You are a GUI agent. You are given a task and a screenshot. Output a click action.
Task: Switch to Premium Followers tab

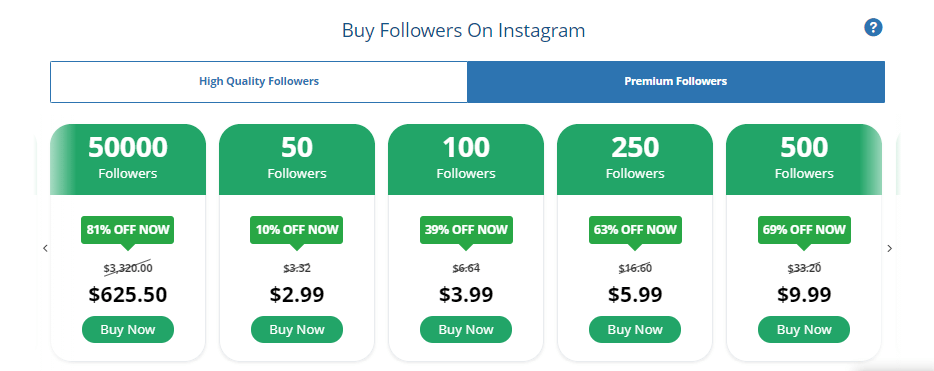coord(675,82)
